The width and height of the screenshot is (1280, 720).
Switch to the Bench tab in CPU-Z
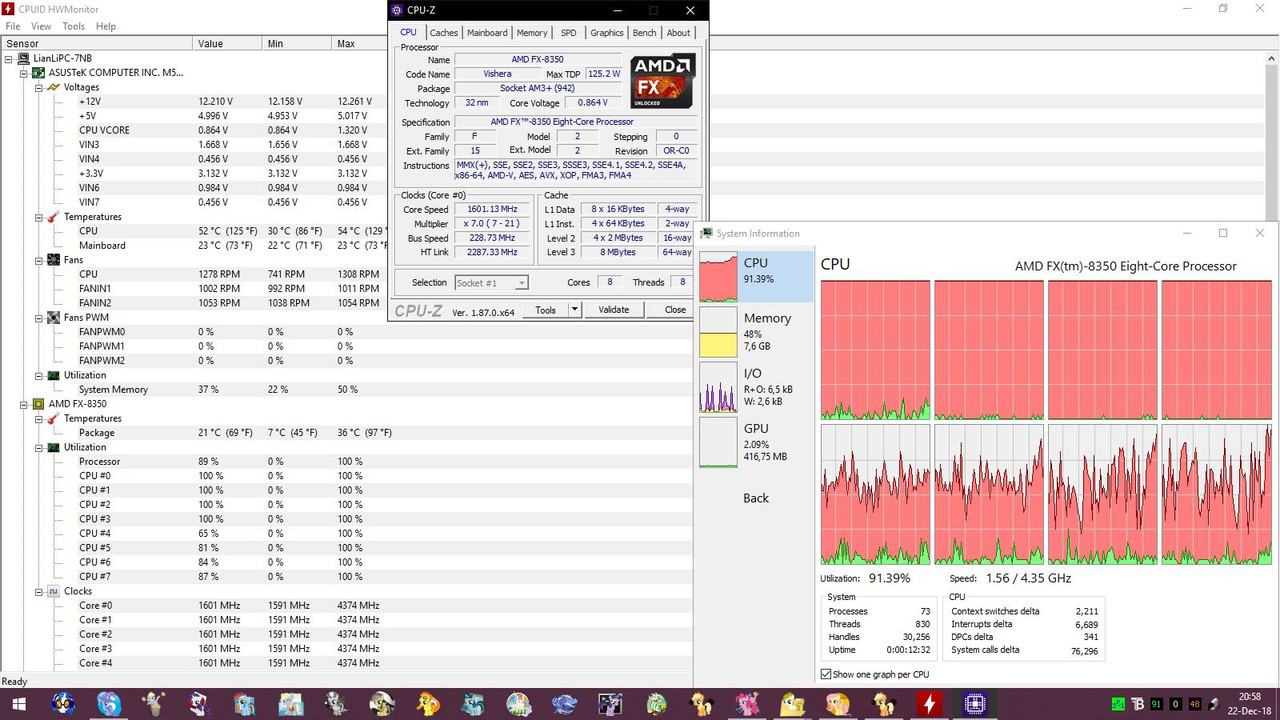coord(645,33)
